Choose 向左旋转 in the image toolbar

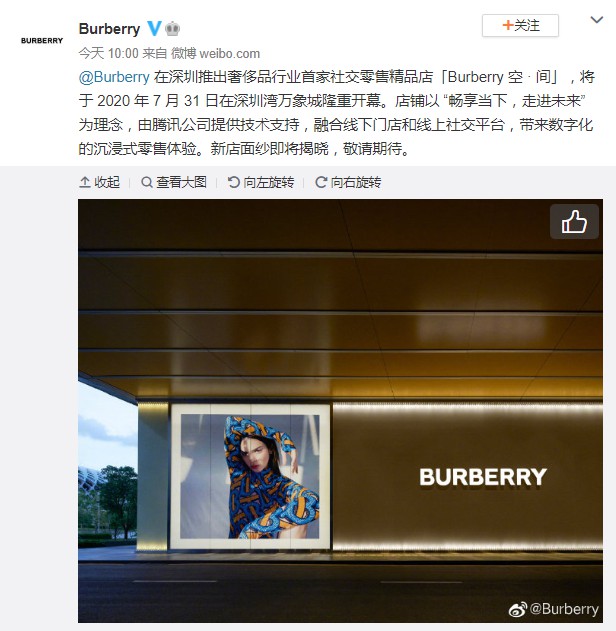tap(268, 183)
